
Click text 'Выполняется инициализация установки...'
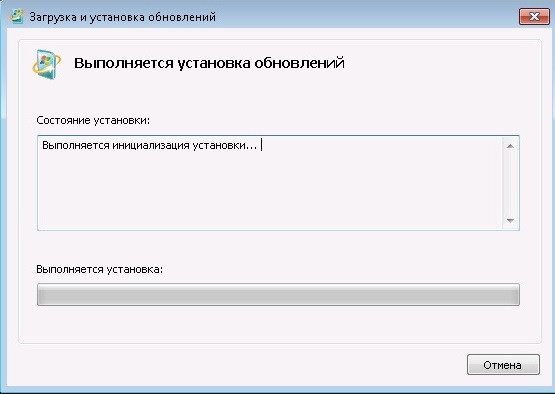coord(149,145)
